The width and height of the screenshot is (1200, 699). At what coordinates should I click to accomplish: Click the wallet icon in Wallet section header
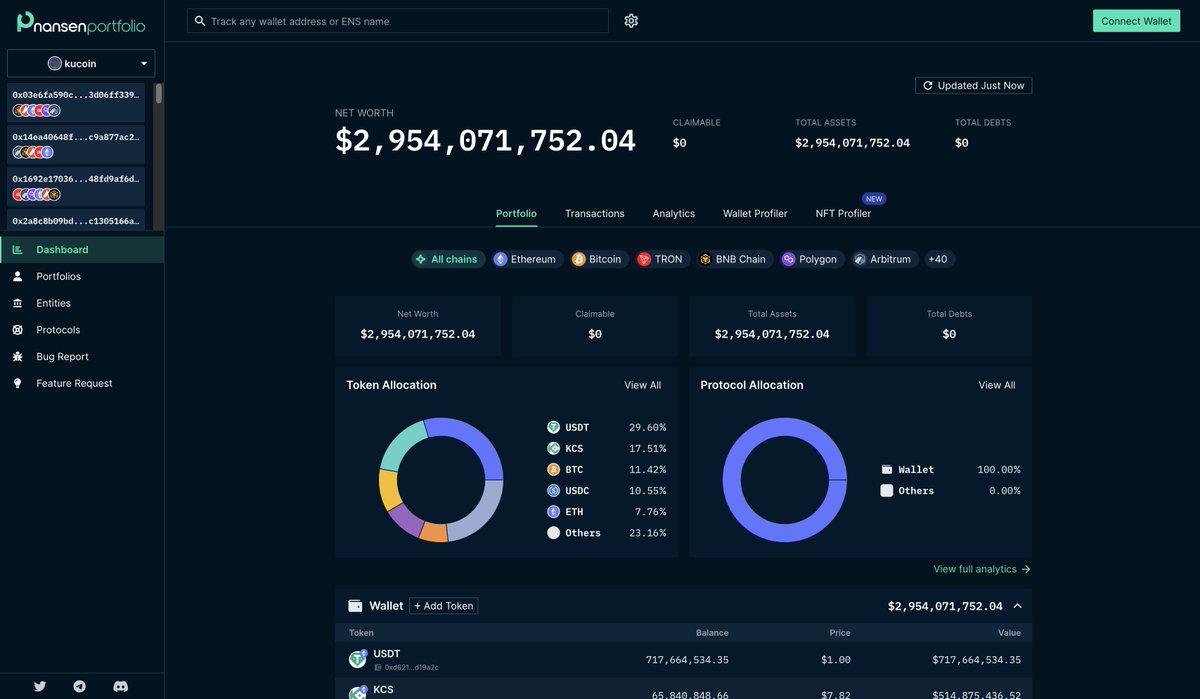pos(355,606)
